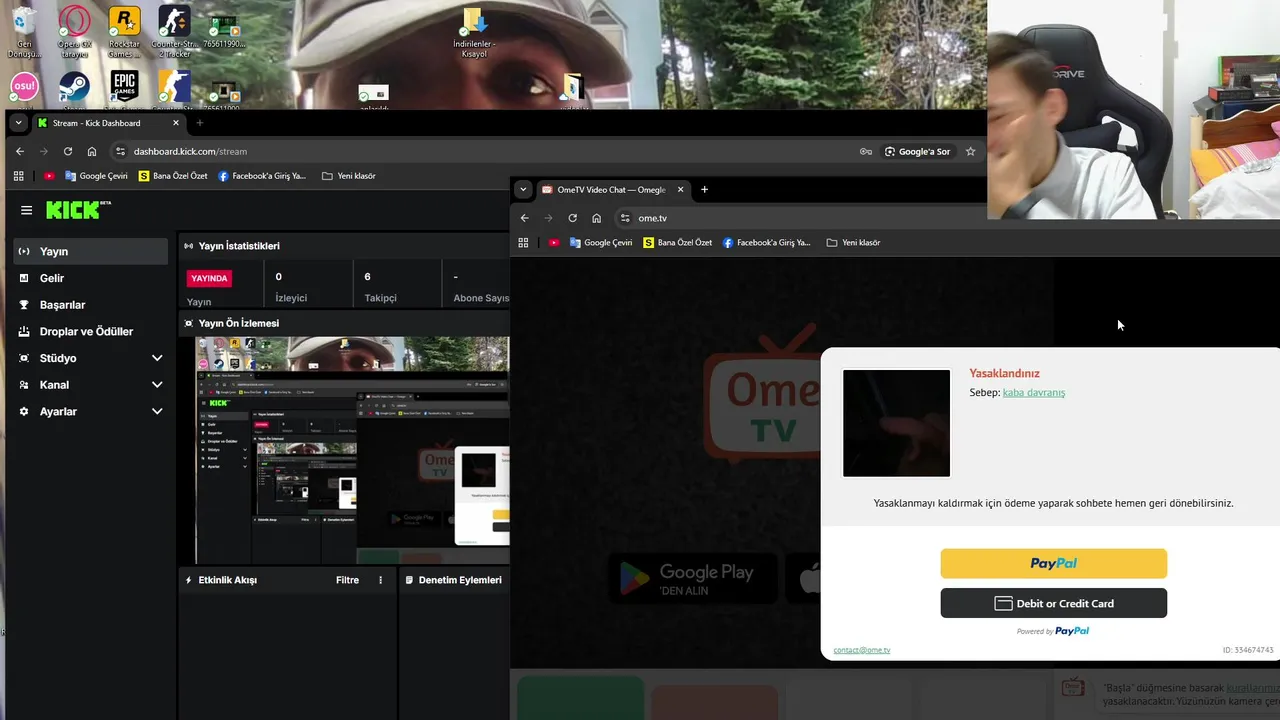
Task: Open the apps grid in the Kick window bookmarks bar
Action: click(x=18, y=176)
